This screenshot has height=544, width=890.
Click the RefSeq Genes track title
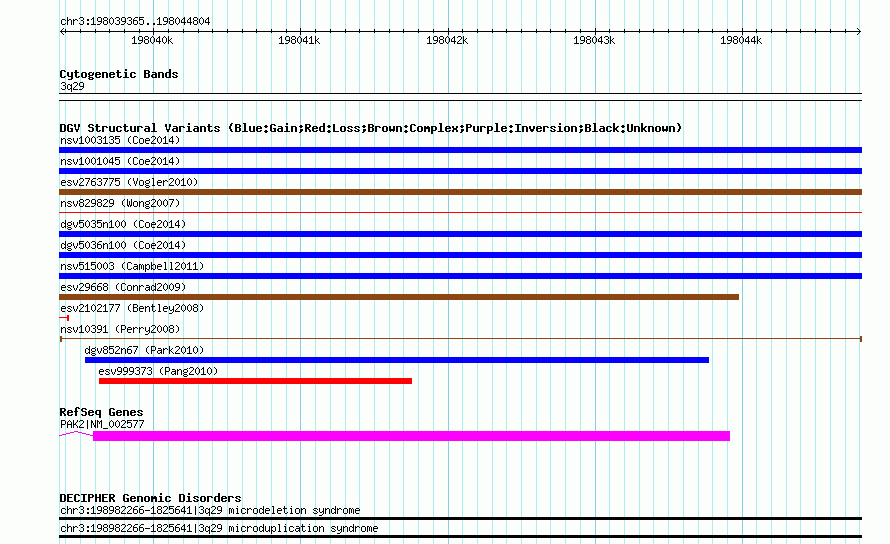pos(101,412)
